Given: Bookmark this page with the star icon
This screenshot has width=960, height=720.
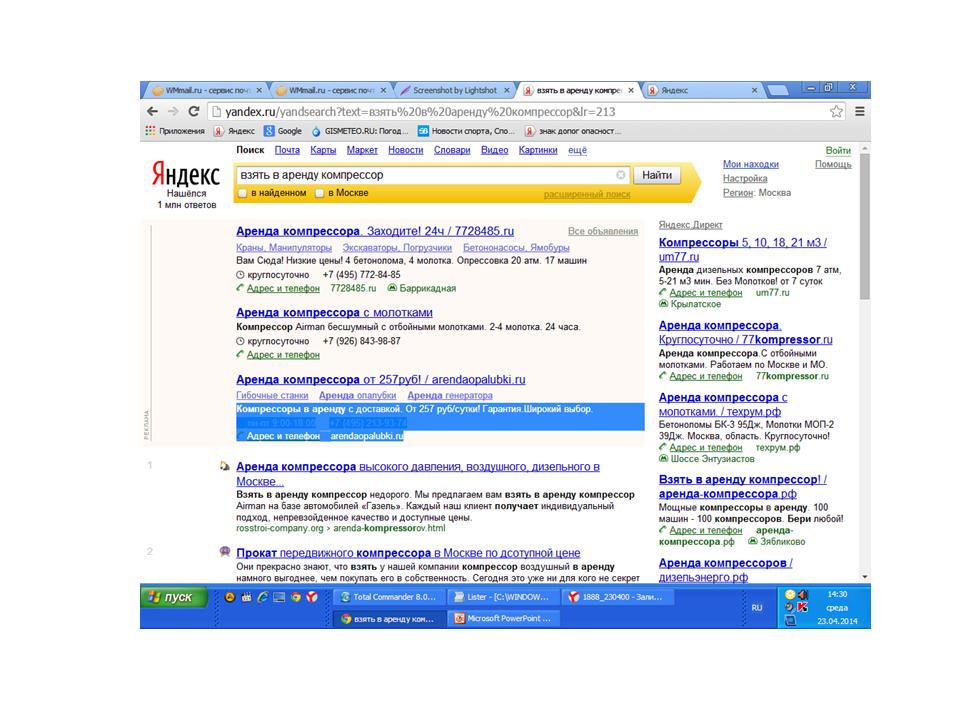Looking at the screenshot, I should [x=836, y=111].
